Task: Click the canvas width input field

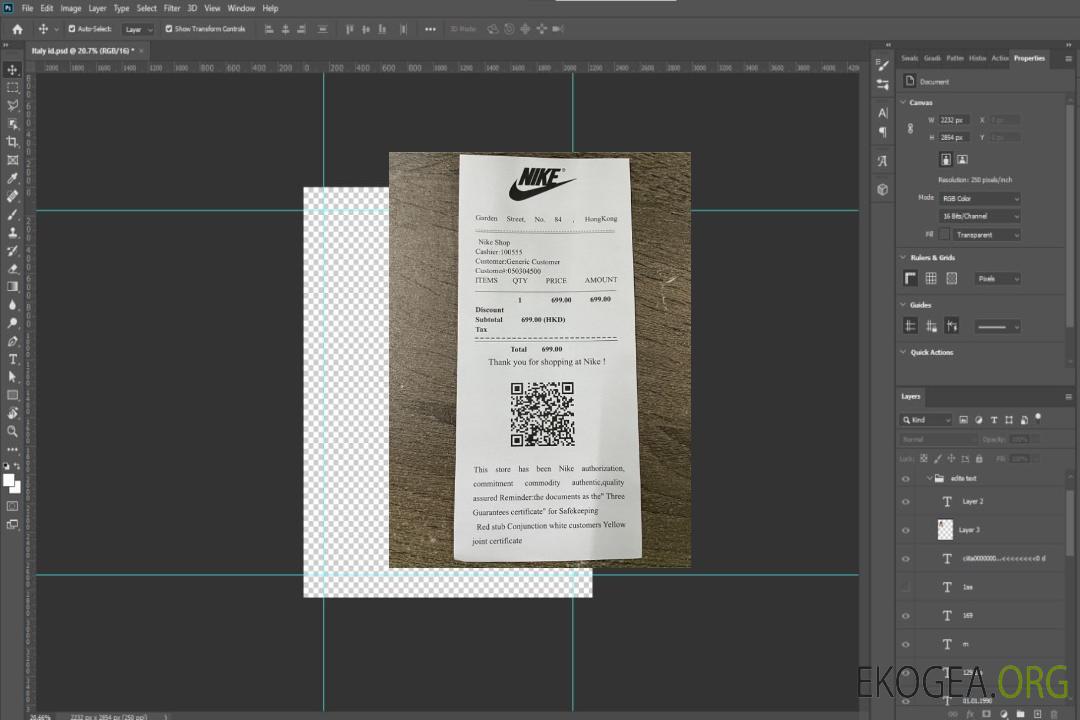Action: (954, 120)
